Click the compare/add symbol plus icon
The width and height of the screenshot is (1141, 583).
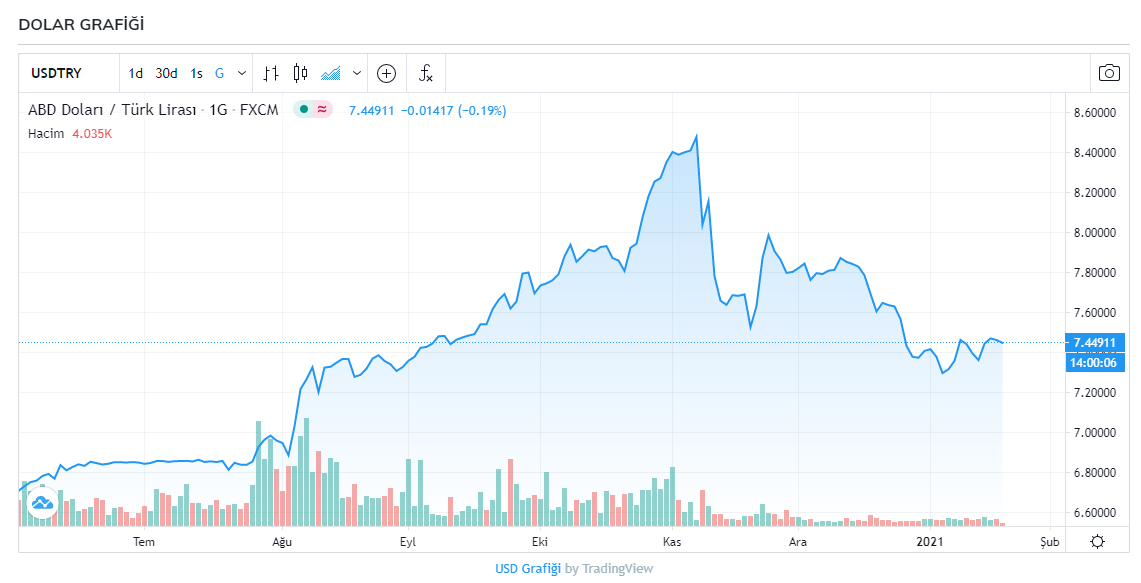pyautogui.click(x=386, y=73)
